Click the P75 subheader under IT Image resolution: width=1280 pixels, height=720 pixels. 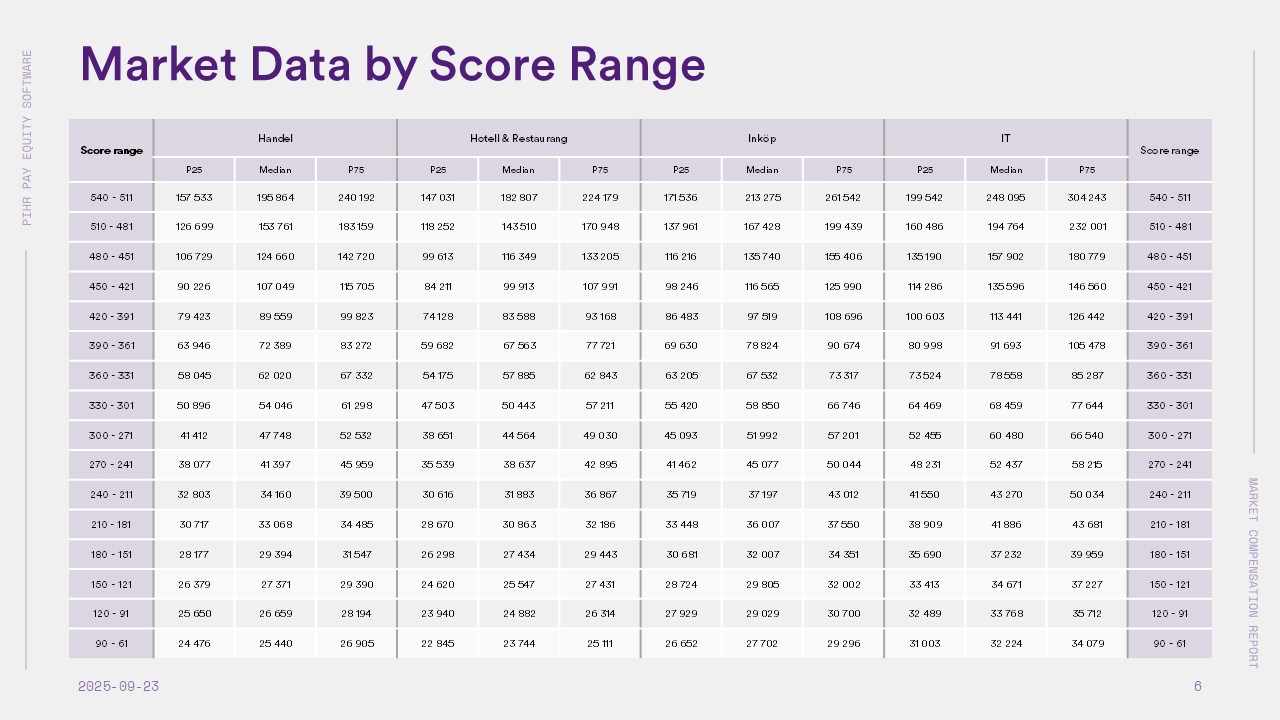point(1087,170)
